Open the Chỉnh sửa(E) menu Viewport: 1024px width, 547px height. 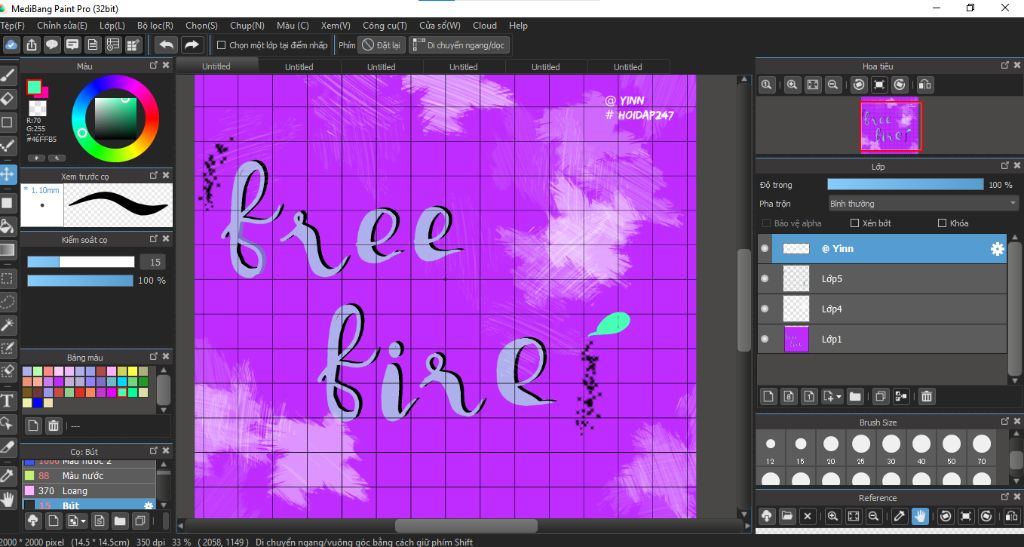pos(62,25)
